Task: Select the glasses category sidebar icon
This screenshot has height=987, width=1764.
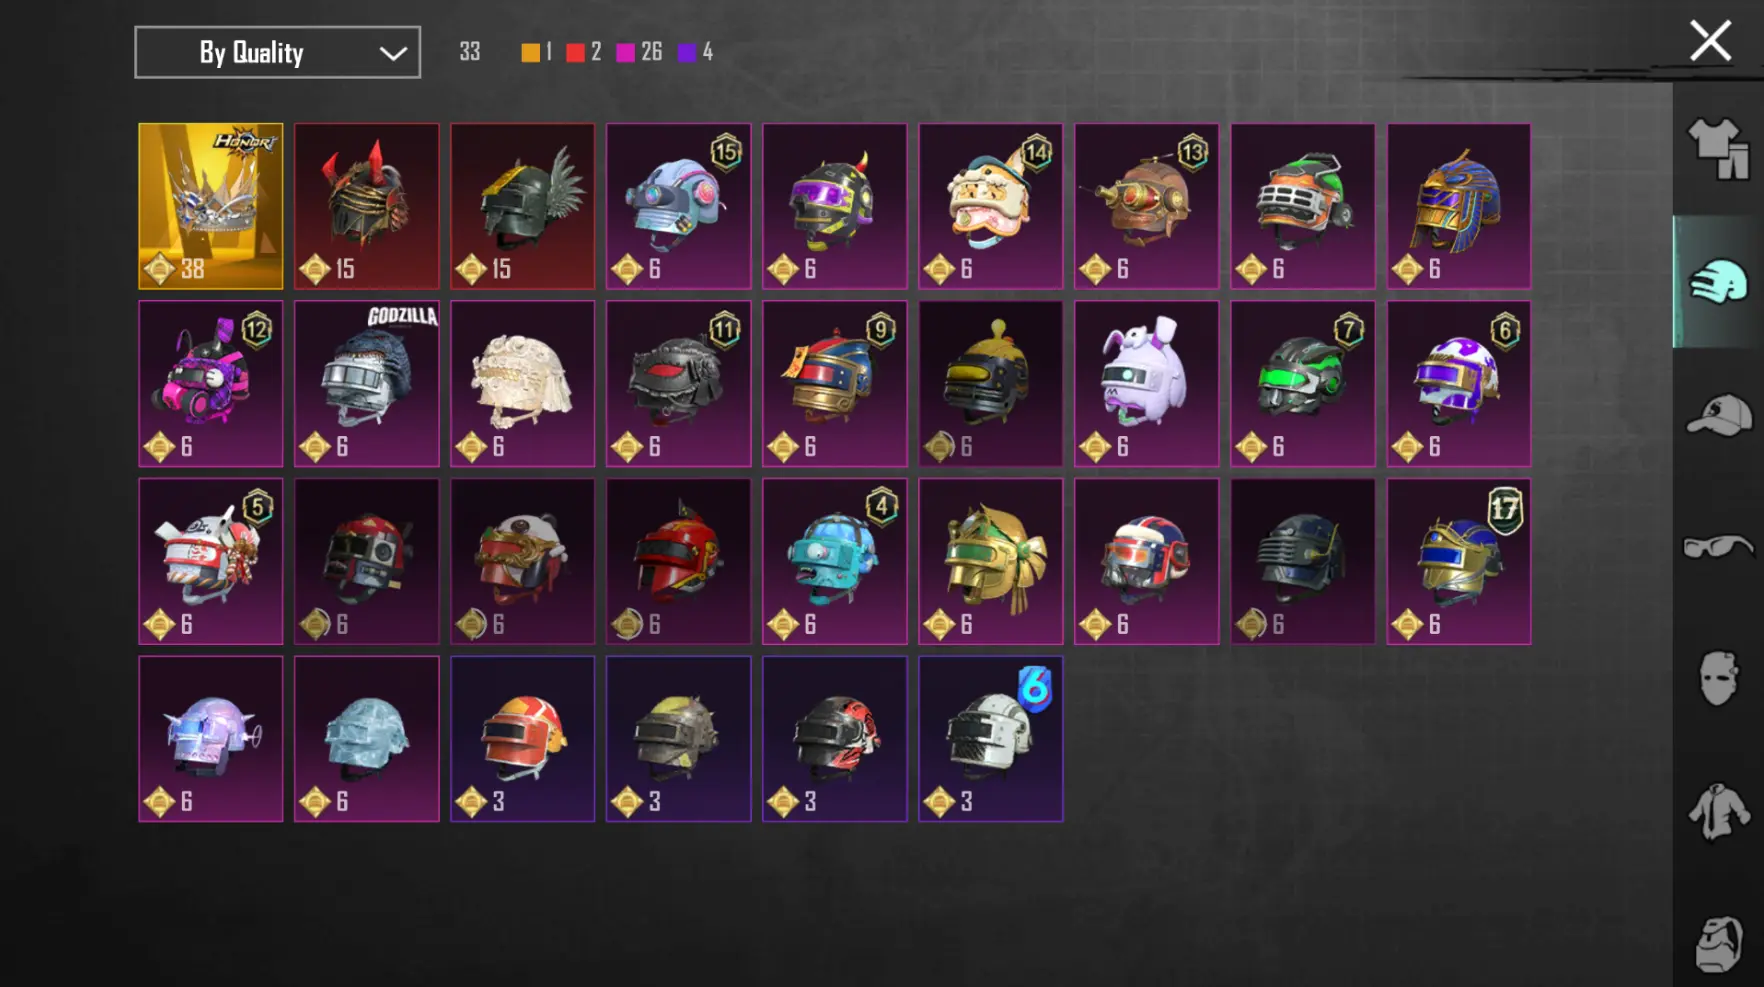Action: (x=1718, y=547)
